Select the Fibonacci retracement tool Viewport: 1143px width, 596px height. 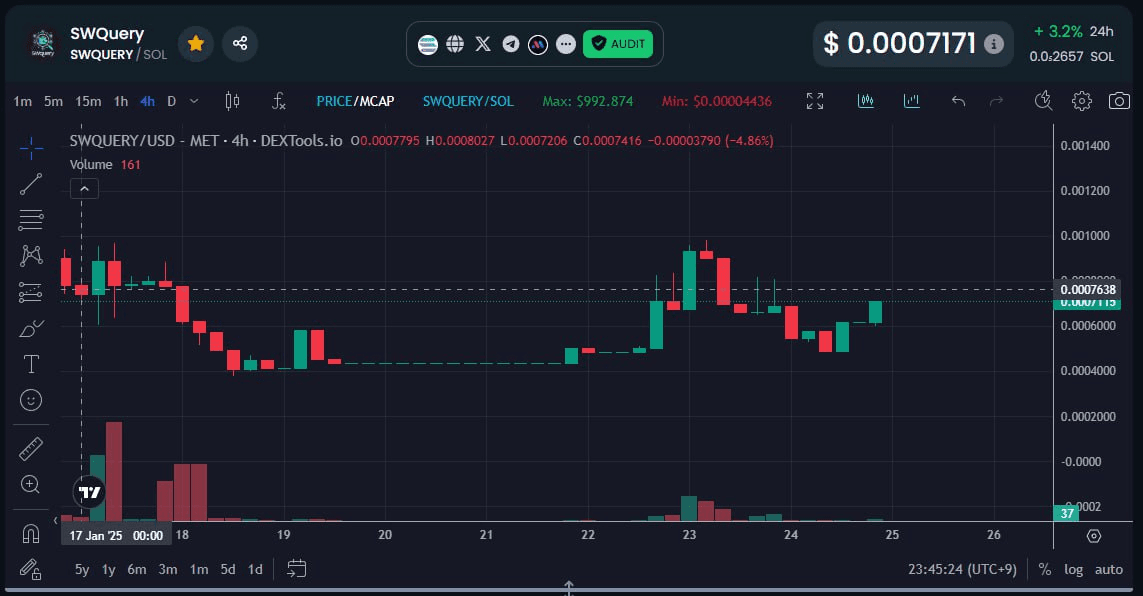[31, 220]
